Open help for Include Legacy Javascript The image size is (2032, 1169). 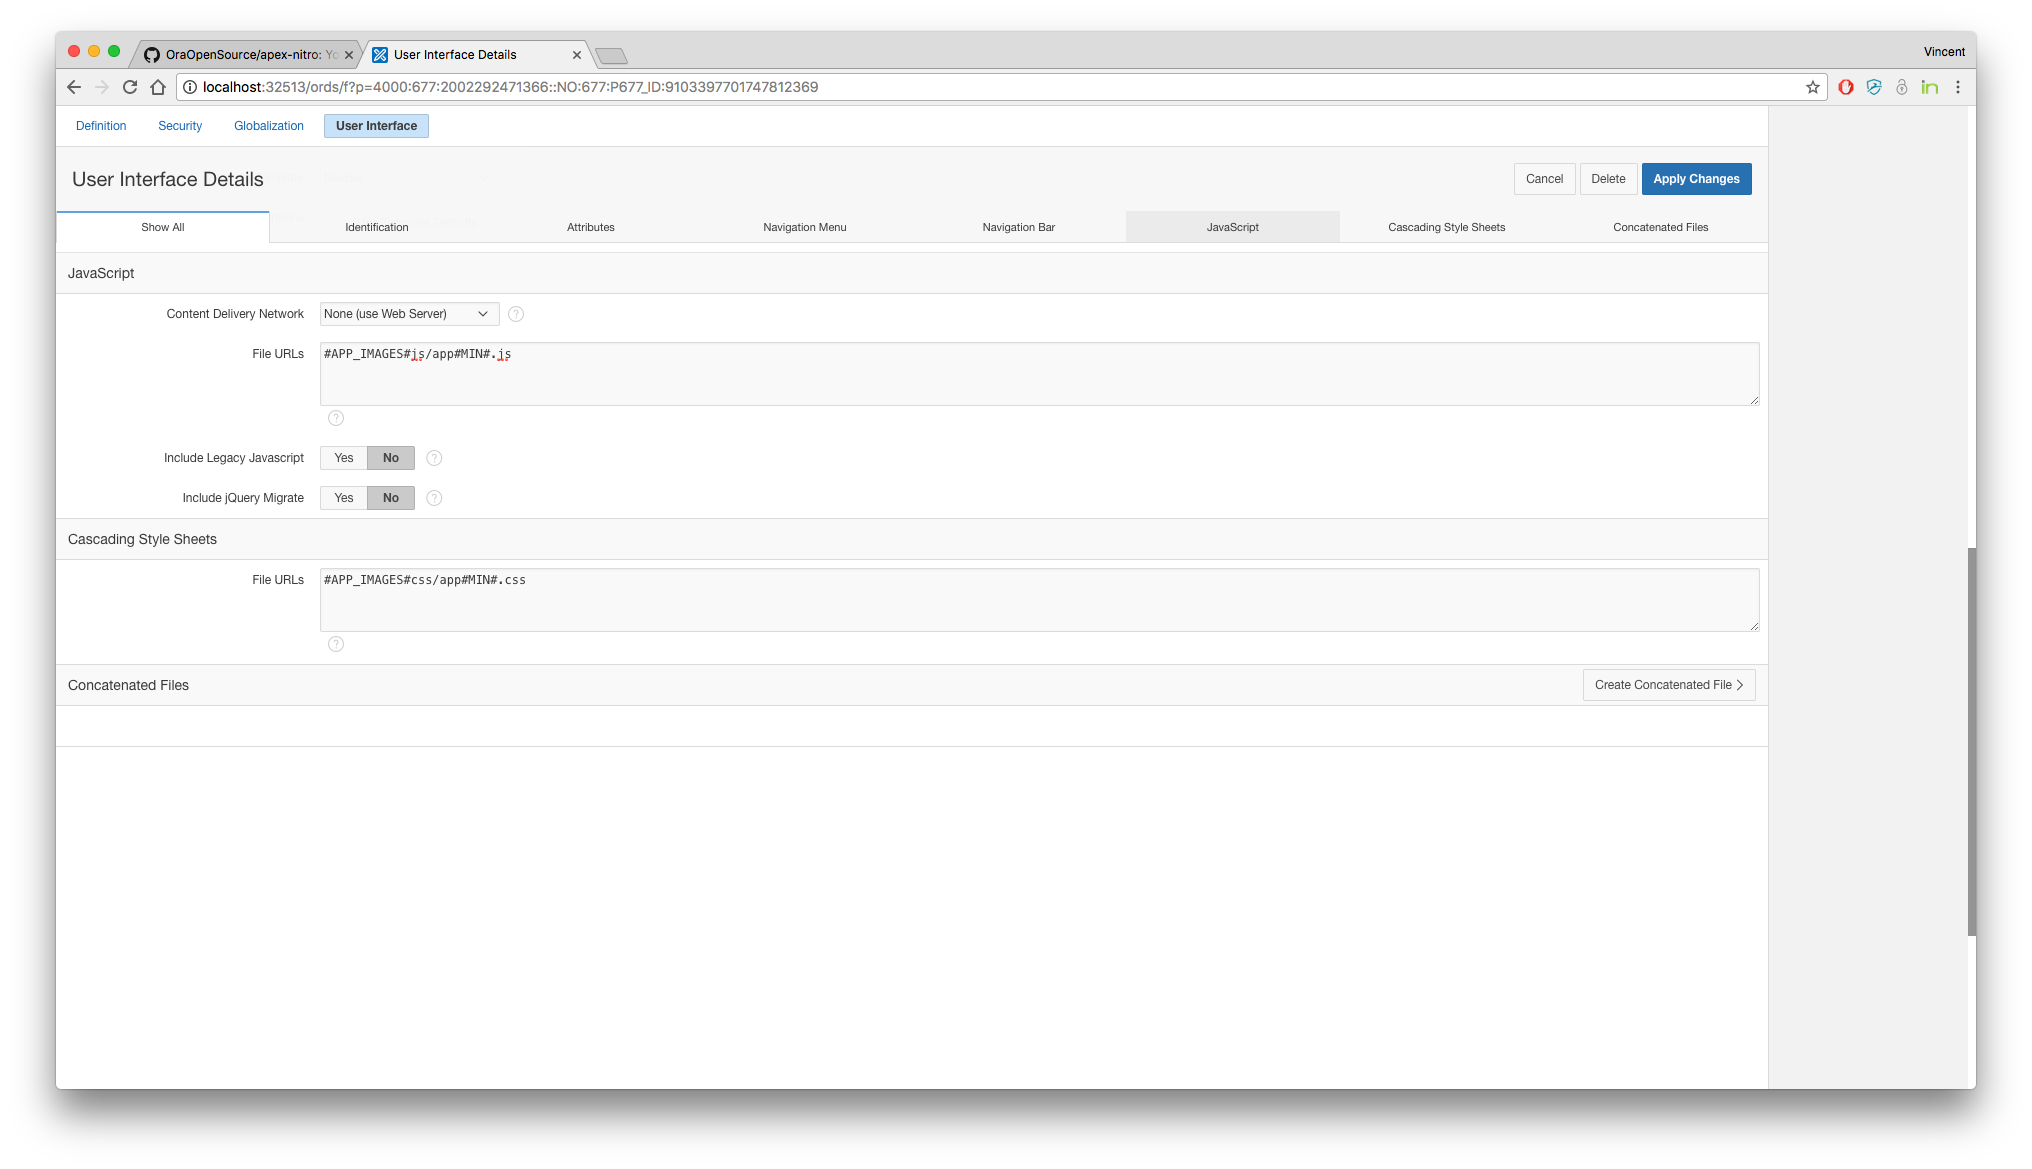434,458
